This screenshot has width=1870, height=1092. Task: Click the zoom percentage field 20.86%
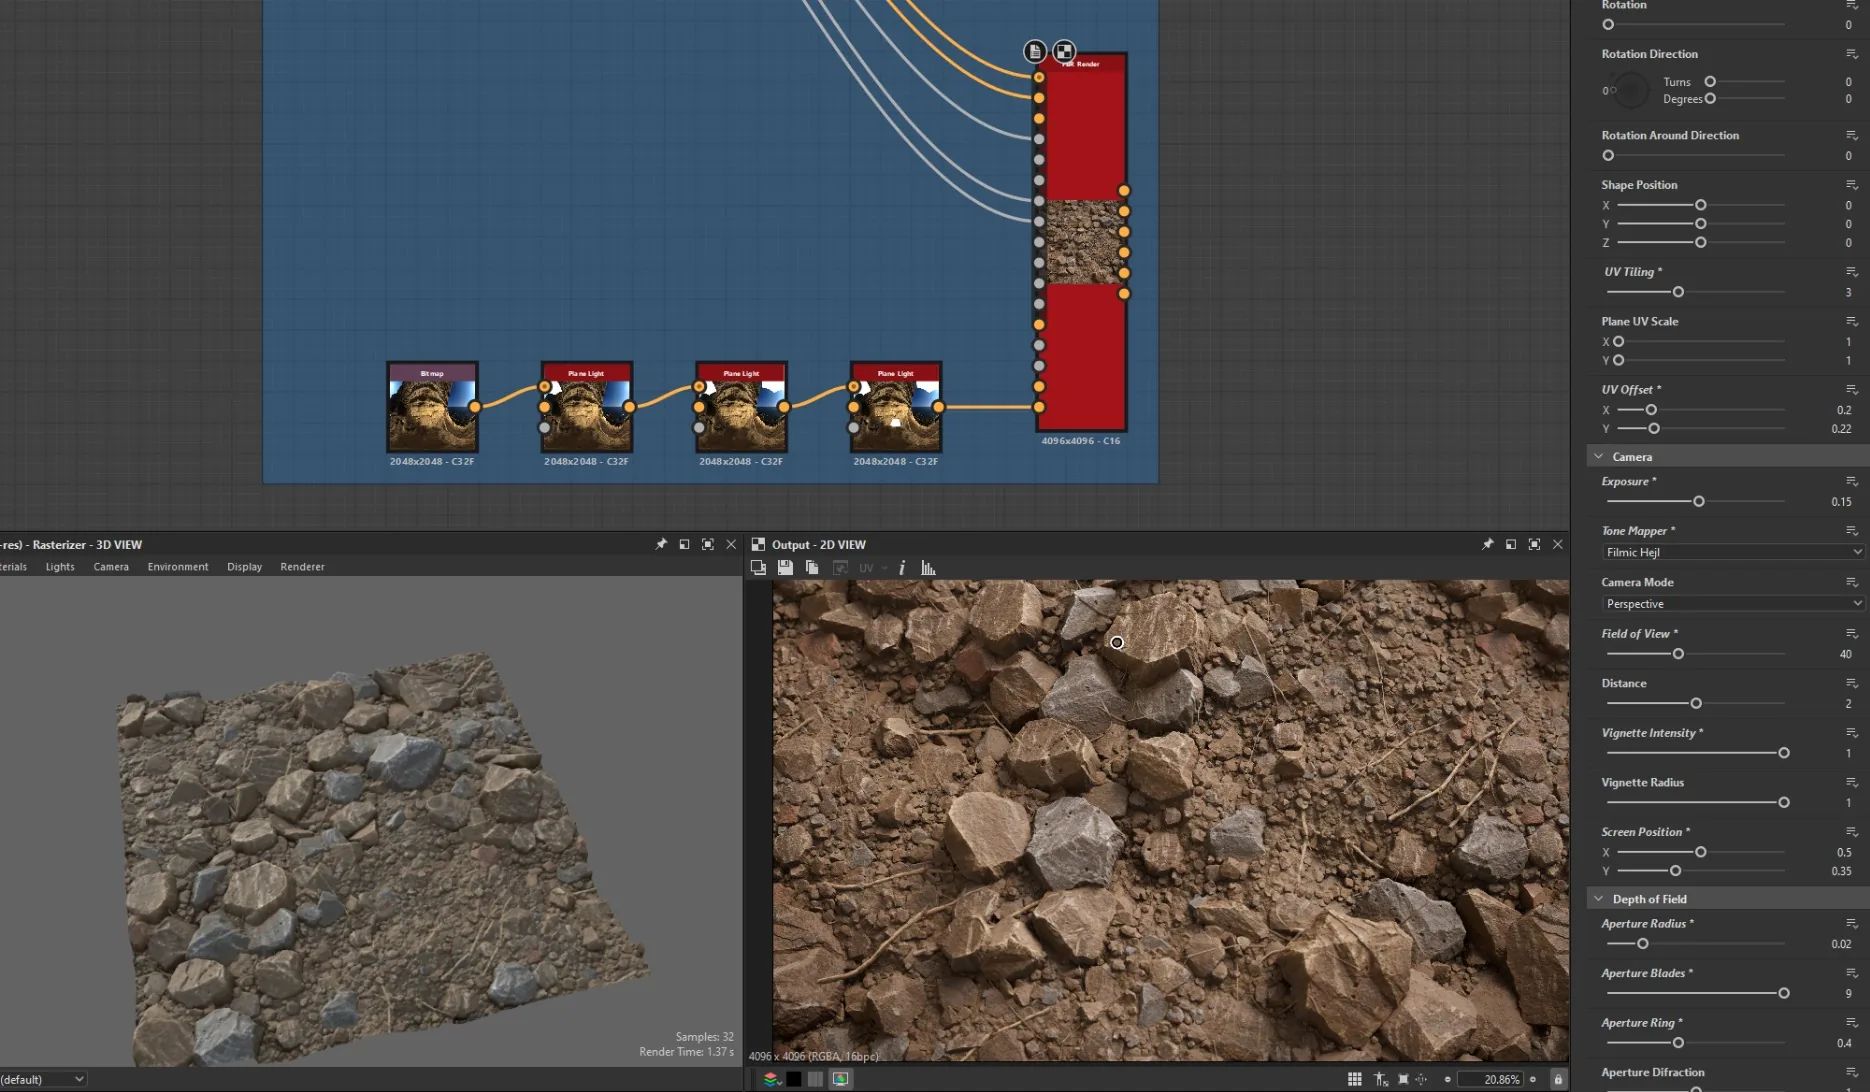(x=1489, y=1079)
